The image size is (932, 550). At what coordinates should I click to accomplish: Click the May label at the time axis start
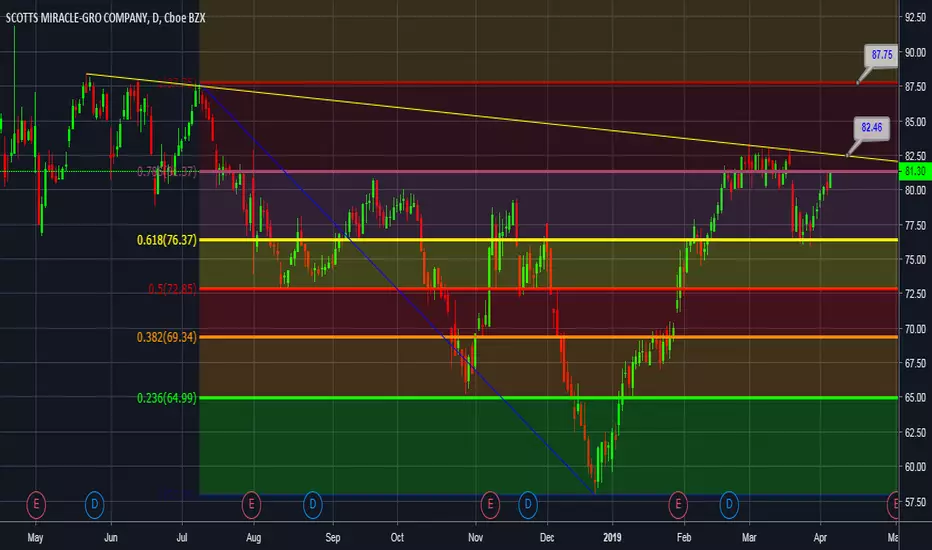pyautogui.click(x=35, y=538)
